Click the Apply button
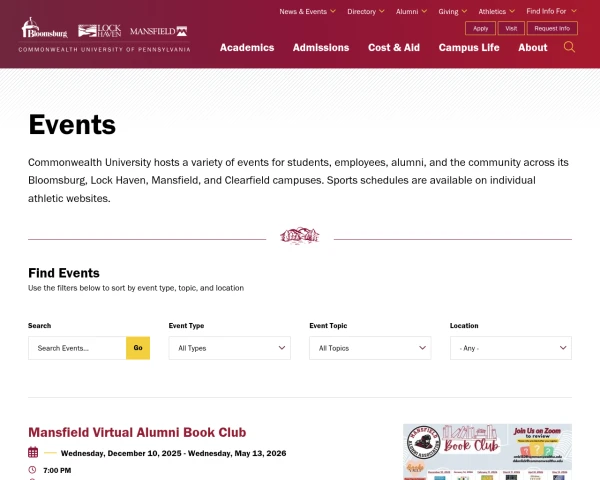Screen dimensions: 600x480 pyautogui.click(x=480, y=28)
